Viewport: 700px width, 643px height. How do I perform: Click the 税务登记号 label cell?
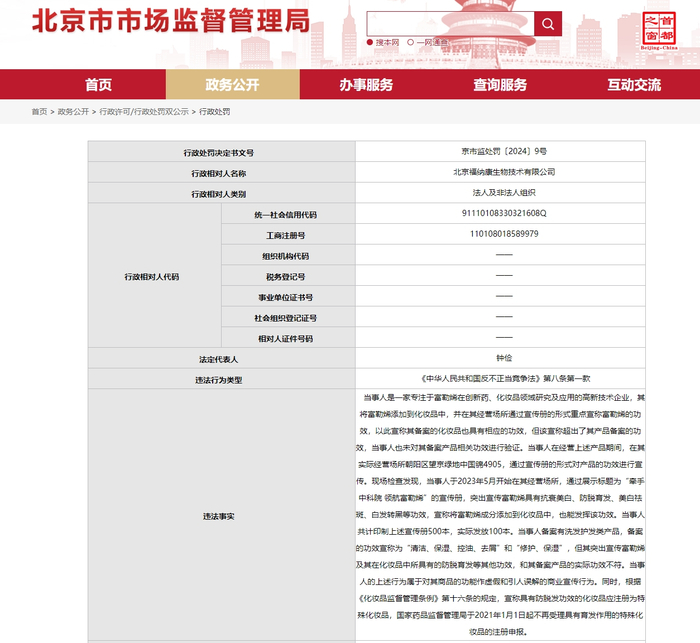[288, 275]
